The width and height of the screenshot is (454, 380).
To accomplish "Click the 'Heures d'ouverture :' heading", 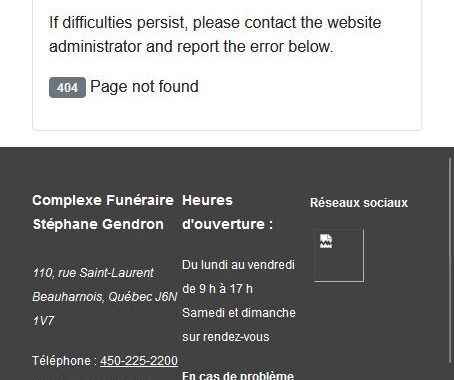I will pos(227,212).
